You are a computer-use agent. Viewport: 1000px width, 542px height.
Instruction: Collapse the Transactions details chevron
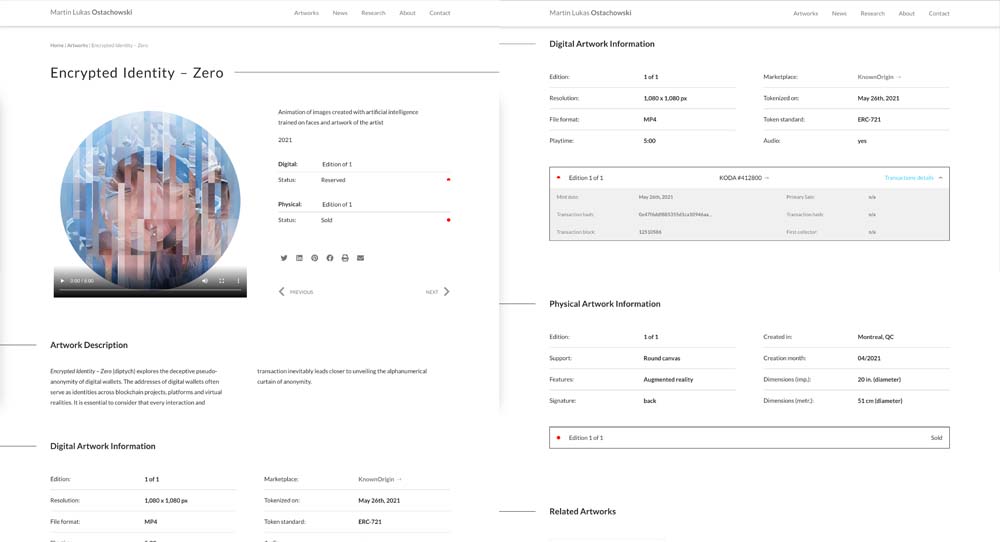[940, 178]
